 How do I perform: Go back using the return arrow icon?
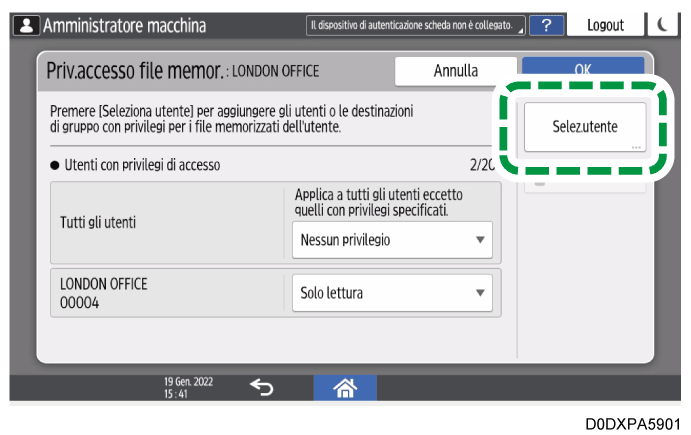click(262, 388)
